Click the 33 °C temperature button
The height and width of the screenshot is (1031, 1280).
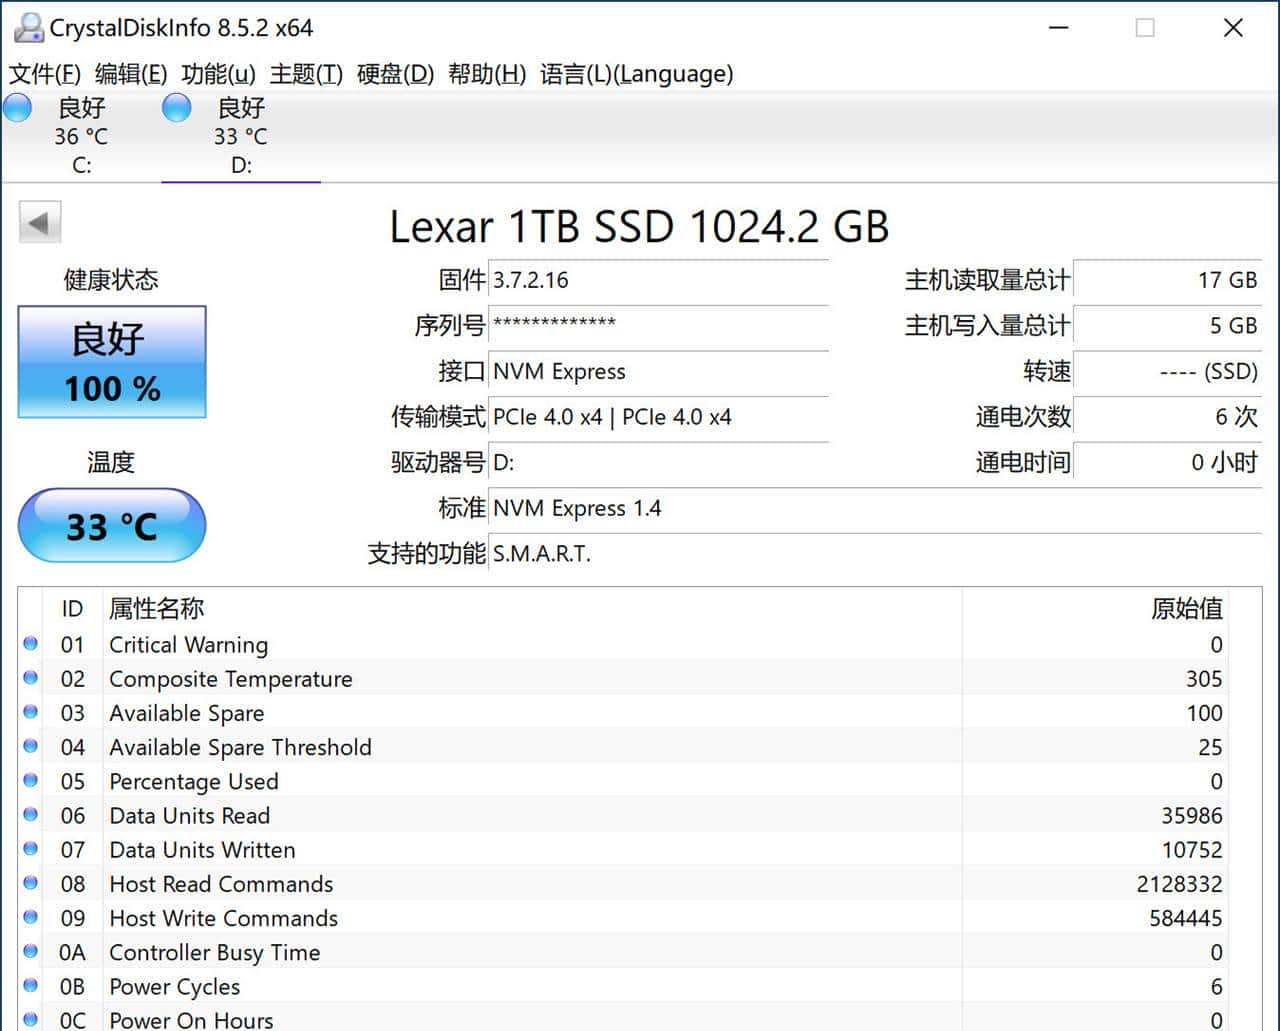(x=112, y=526)
